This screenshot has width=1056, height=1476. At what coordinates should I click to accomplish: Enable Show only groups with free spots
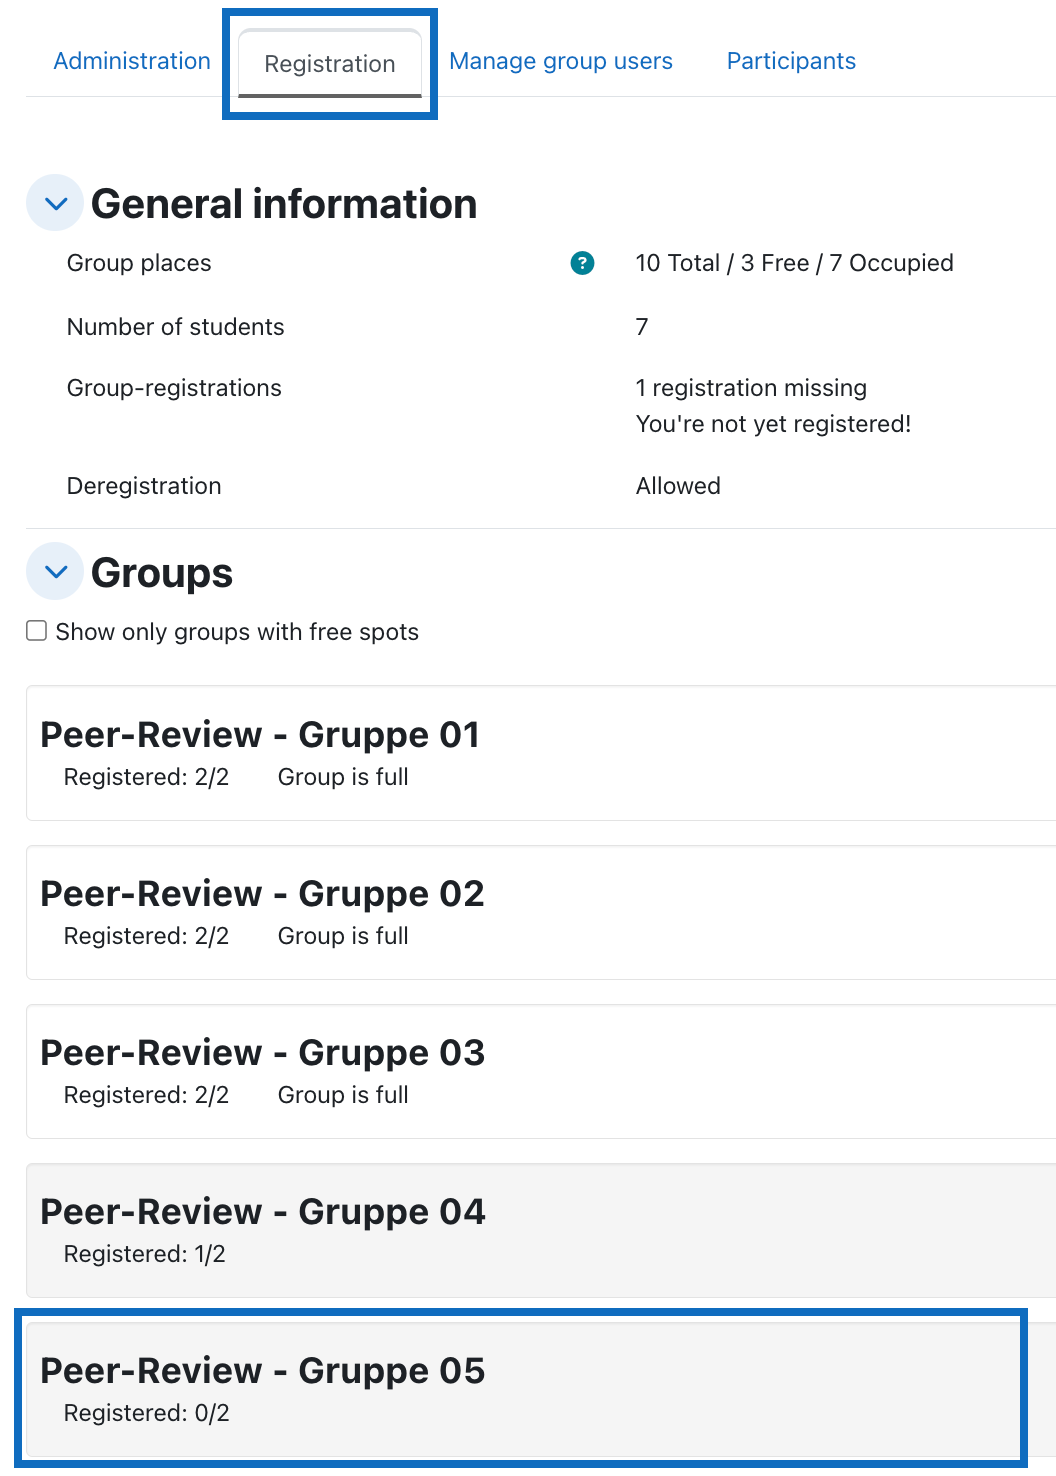coord(37,631)
